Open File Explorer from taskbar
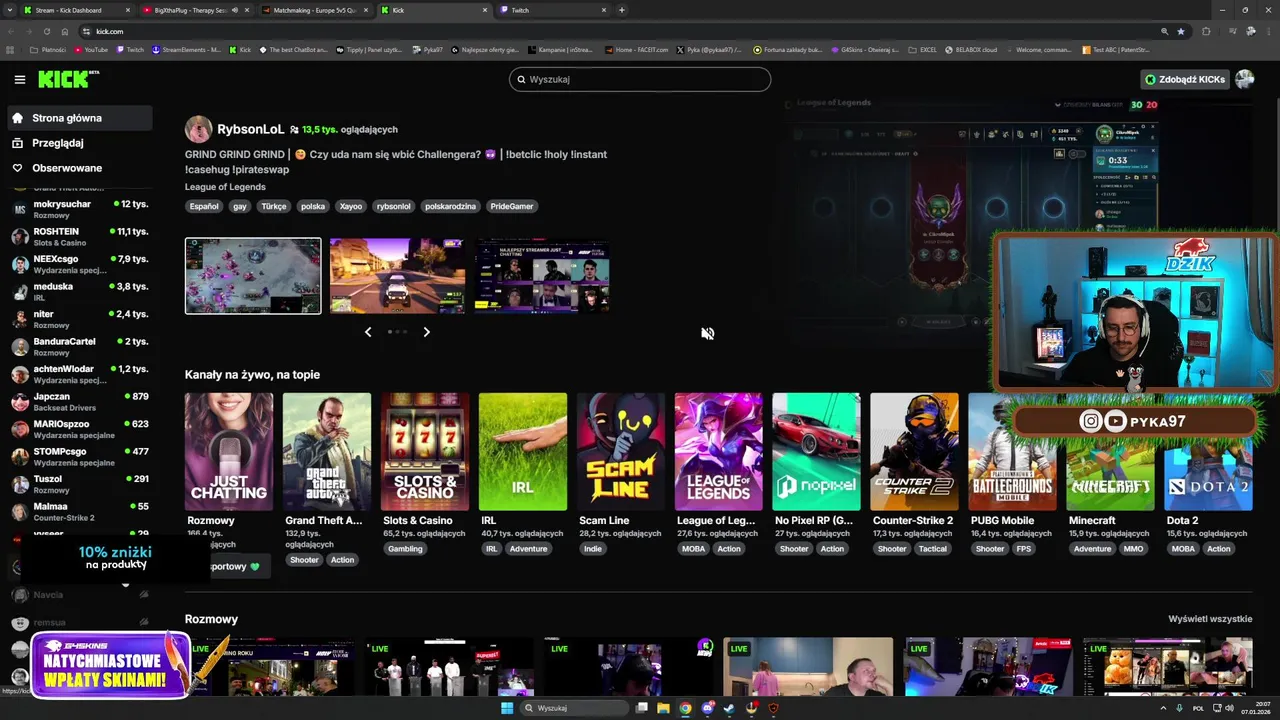 click(x=663, y=708)
